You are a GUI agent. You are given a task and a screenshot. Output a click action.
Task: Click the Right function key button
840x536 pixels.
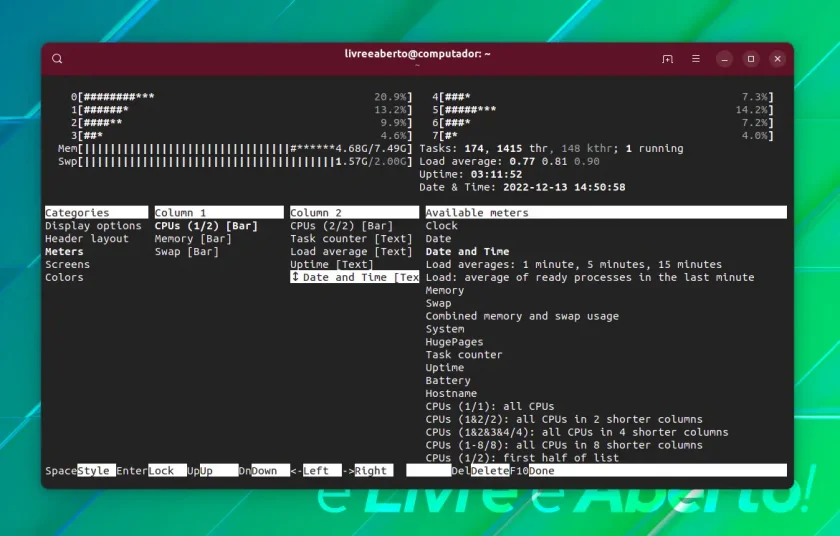(x=374, y=471)
